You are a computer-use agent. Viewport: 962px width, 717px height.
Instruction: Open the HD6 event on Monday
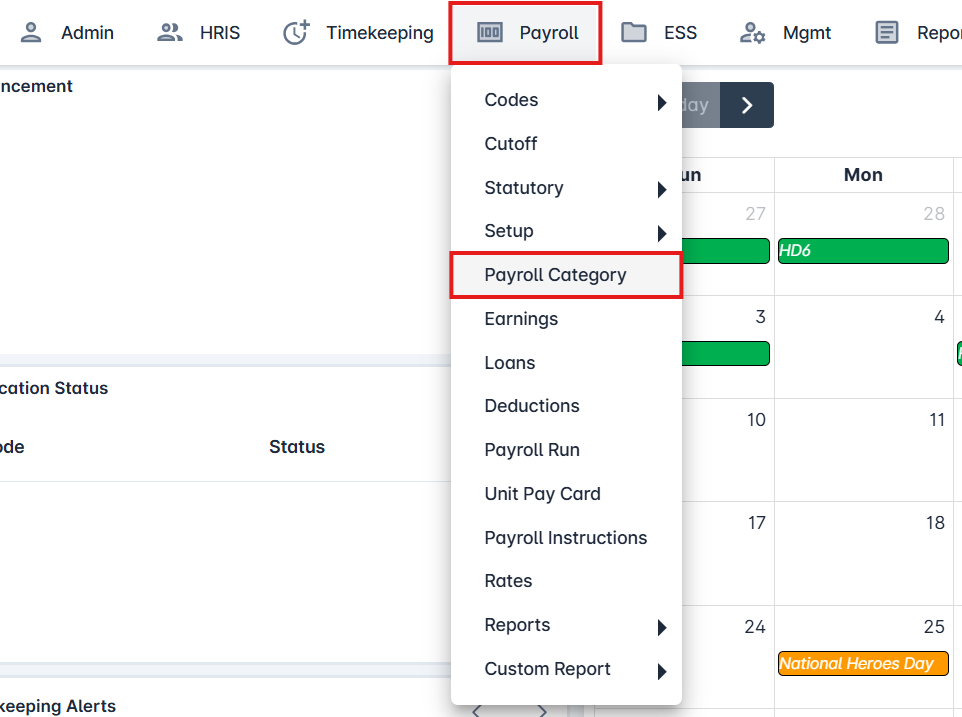862,251
